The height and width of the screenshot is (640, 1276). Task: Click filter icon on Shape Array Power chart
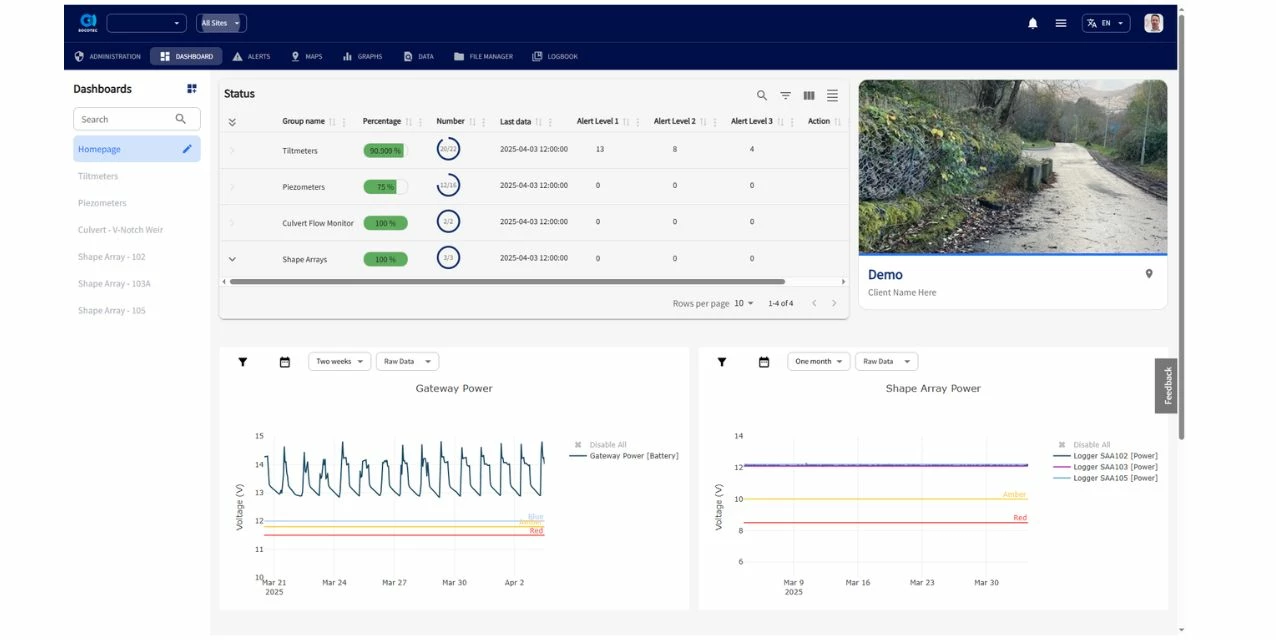tap(722, 362)
